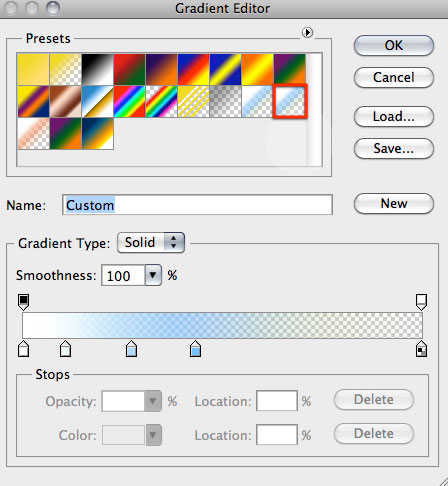Click OK to confirm the gradient

click(394, 45)
